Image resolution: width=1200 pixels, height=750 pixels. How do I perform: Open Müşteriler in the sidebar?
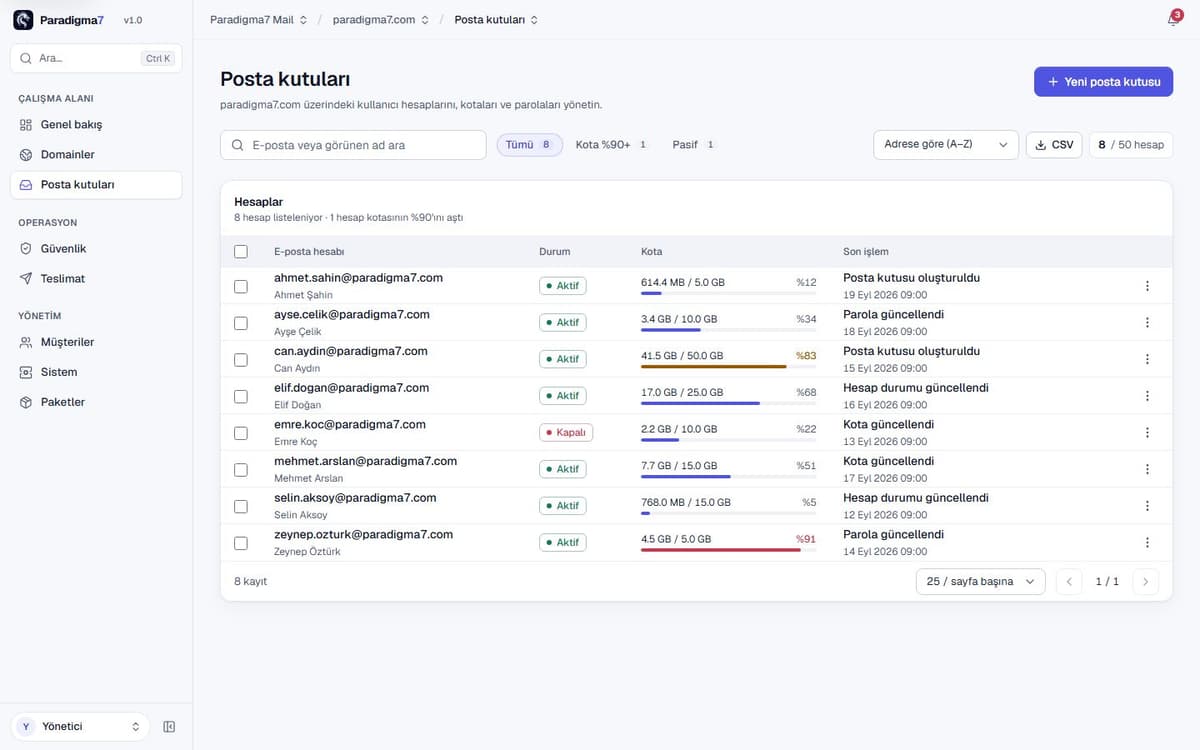[96, 342]
